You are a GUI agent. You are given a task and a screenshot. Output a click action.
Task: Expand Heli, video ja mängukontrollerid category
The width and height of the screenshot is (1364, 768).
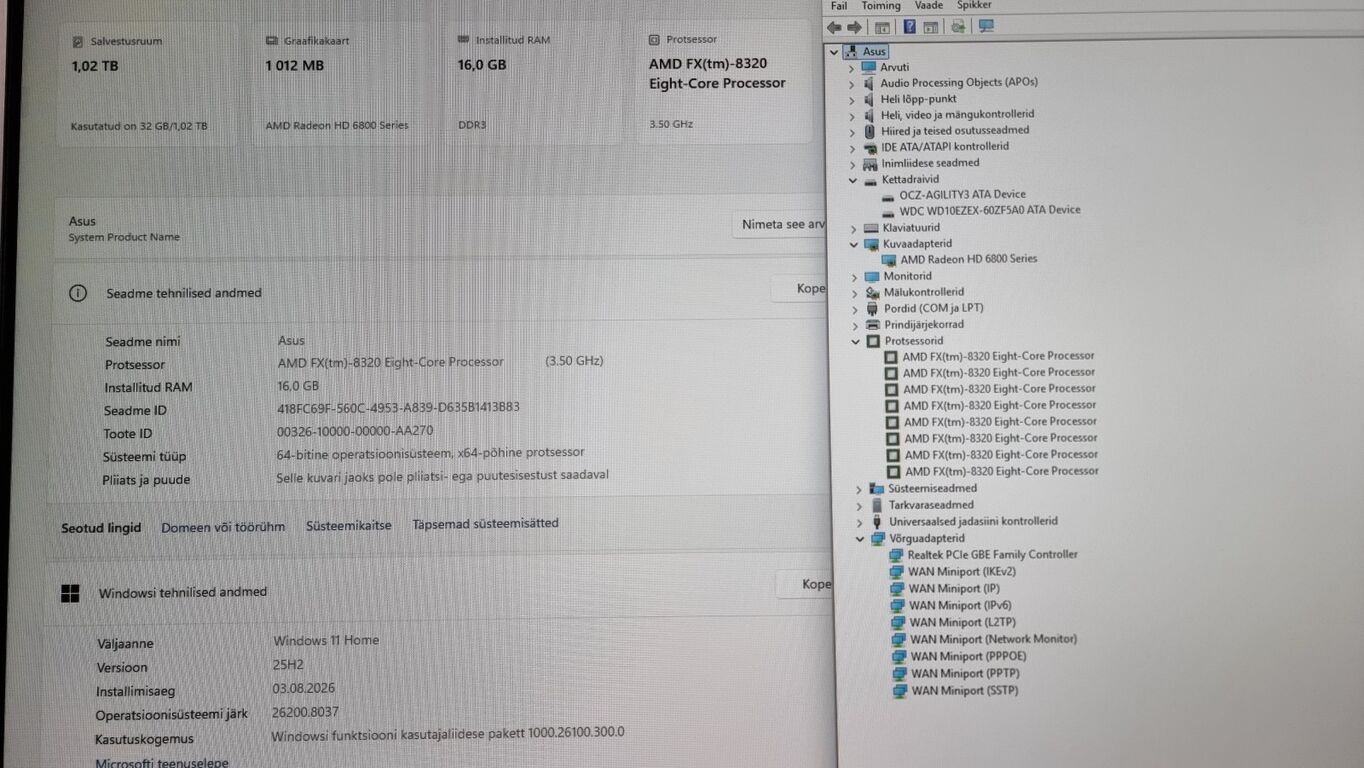point(851,115)
